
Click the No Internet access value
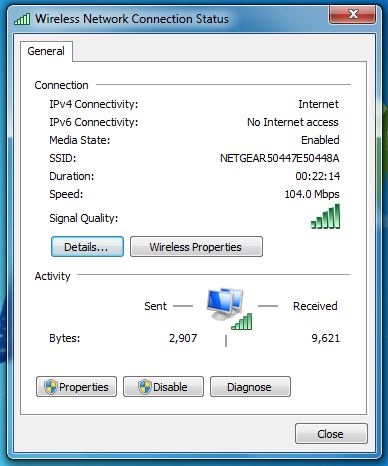[293, 122]
